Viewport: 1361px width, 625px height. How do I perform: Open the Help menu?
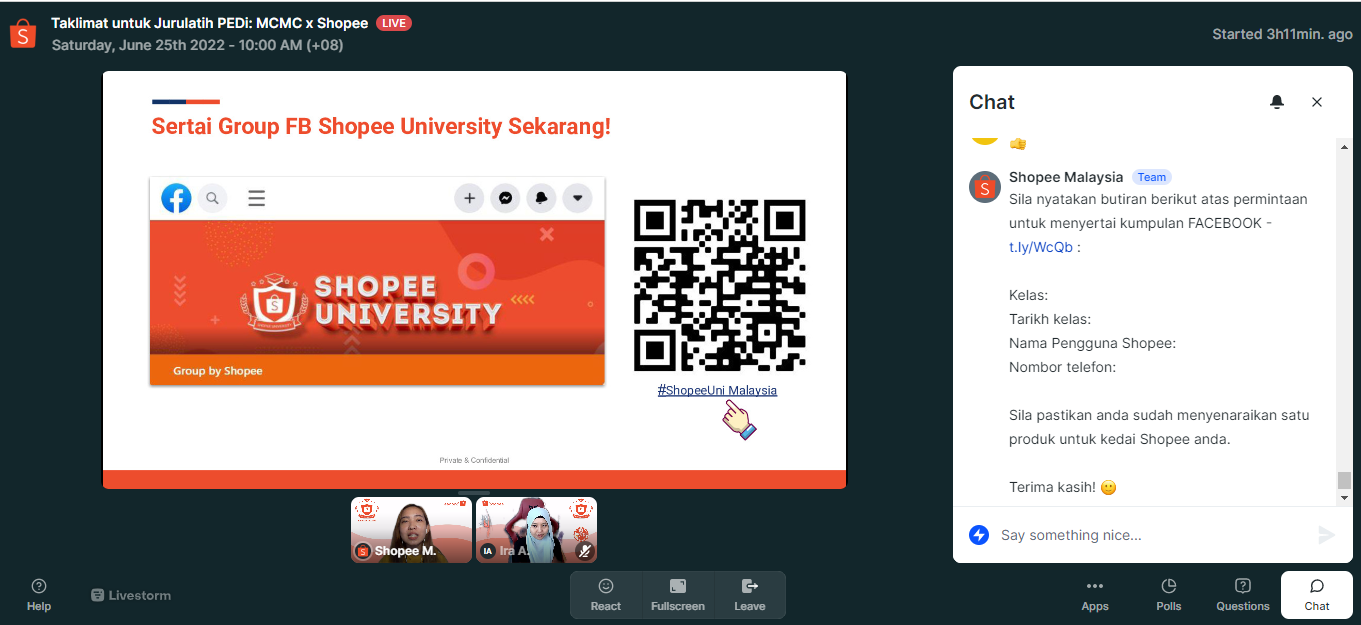tap(39, 594)
